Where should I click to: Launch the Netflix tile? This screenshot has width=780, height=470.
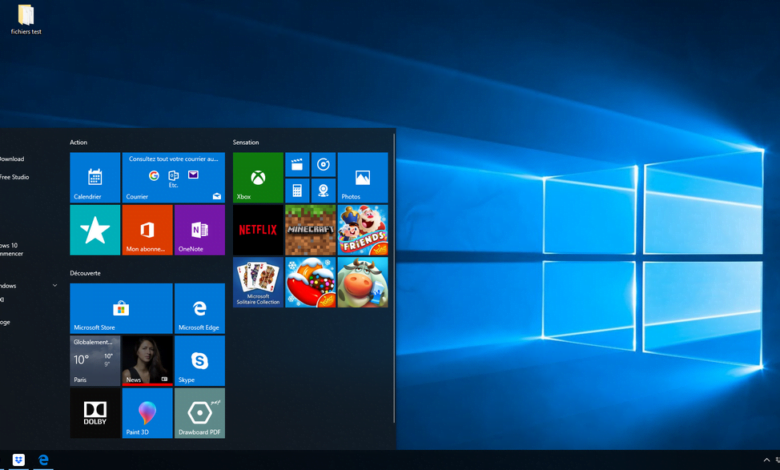258,230
